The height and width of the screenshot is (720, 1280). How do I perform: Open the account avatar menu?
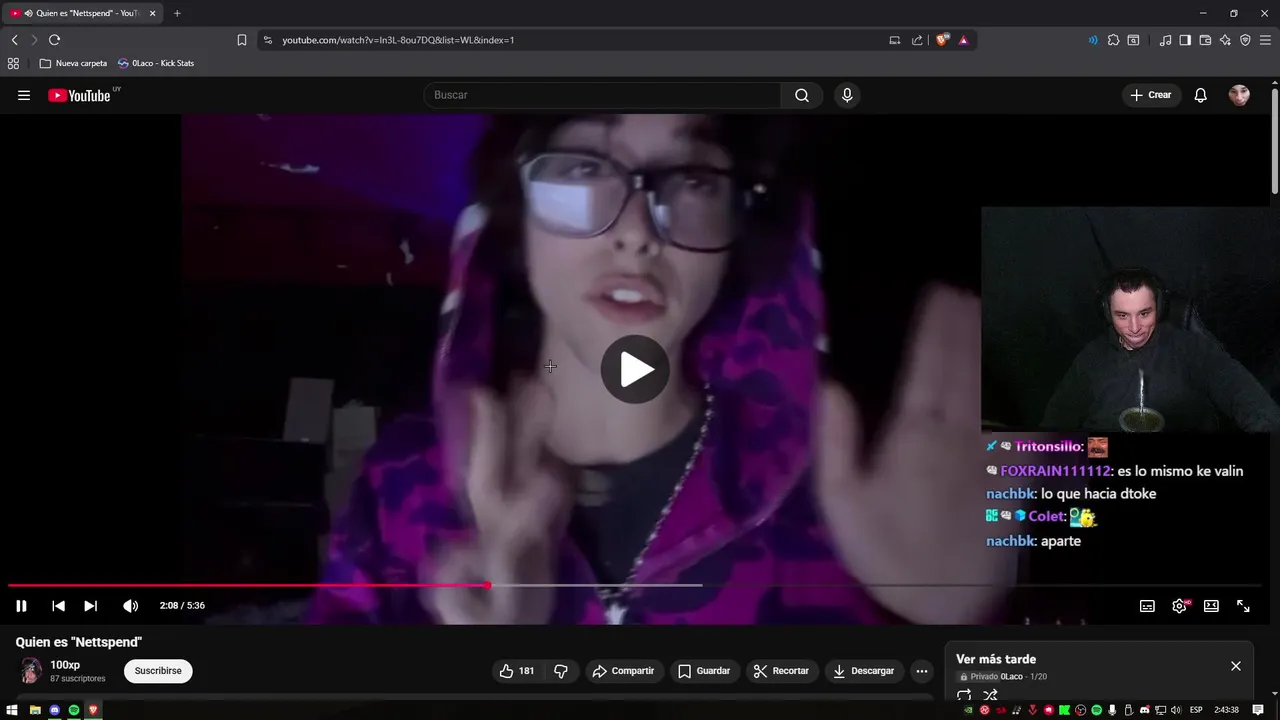1239,95
